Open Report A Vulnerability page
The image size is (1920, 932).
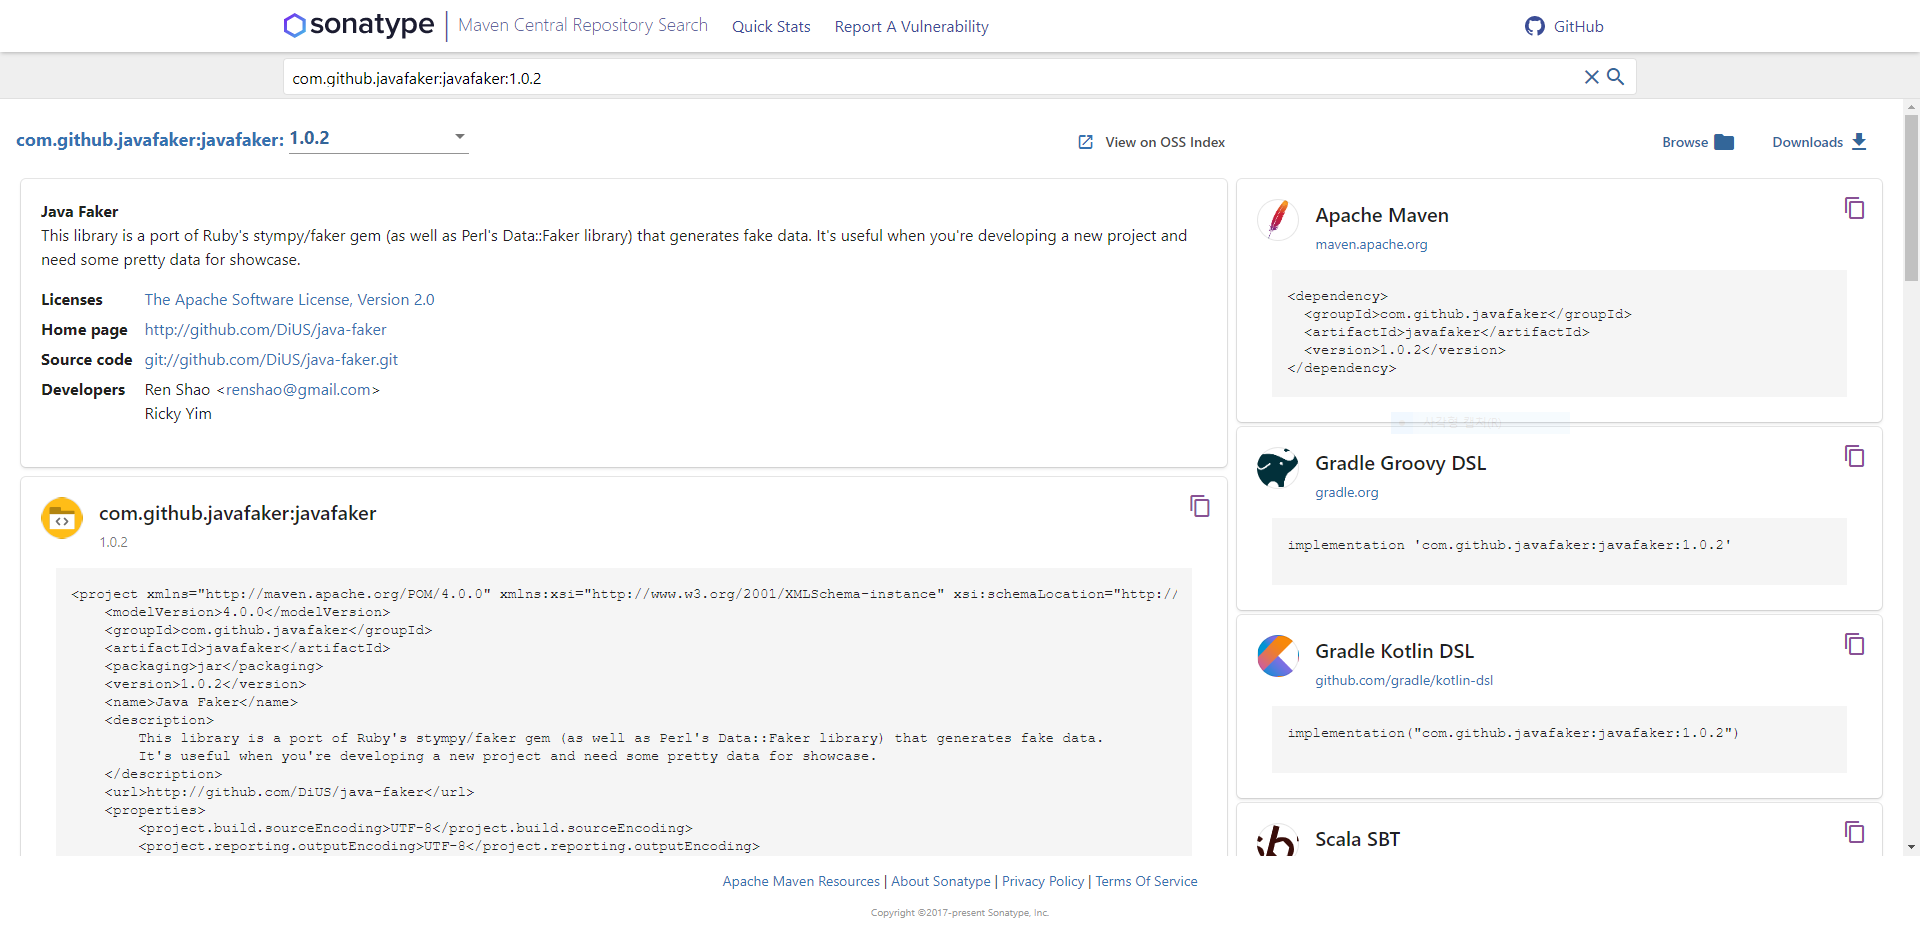click(911, 27)
